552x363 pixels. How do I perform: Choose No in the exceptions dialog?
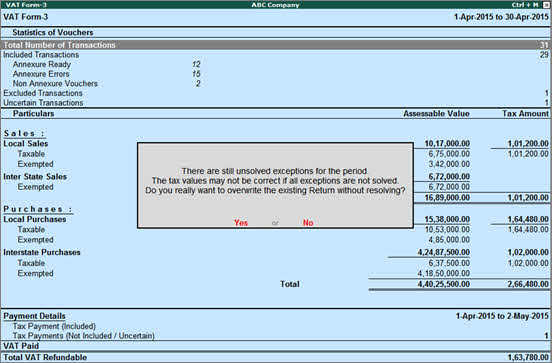(x=308, y=223)
